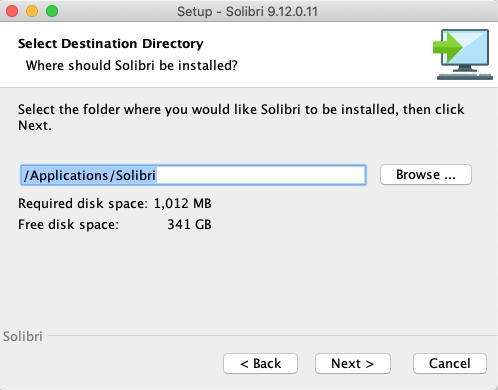Click the 1,012 MB required space value

click(182, 204)
